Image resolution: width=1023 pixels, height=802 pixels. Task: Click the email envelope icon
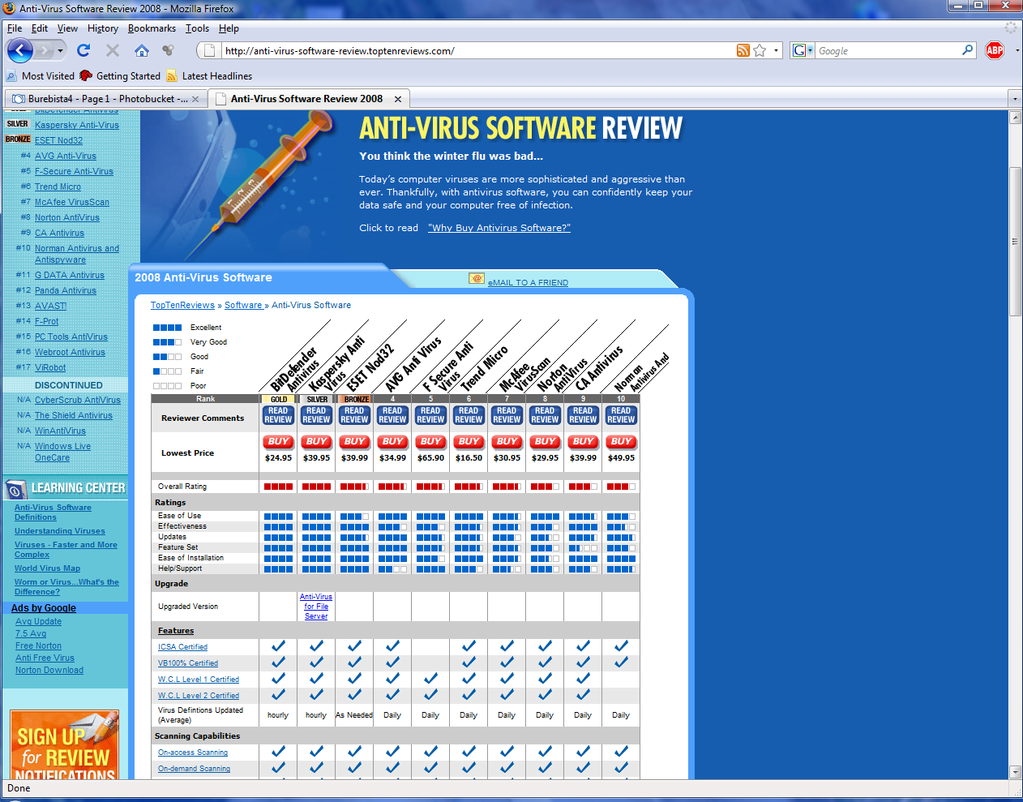pyautogui.click(x=476, y=279)
